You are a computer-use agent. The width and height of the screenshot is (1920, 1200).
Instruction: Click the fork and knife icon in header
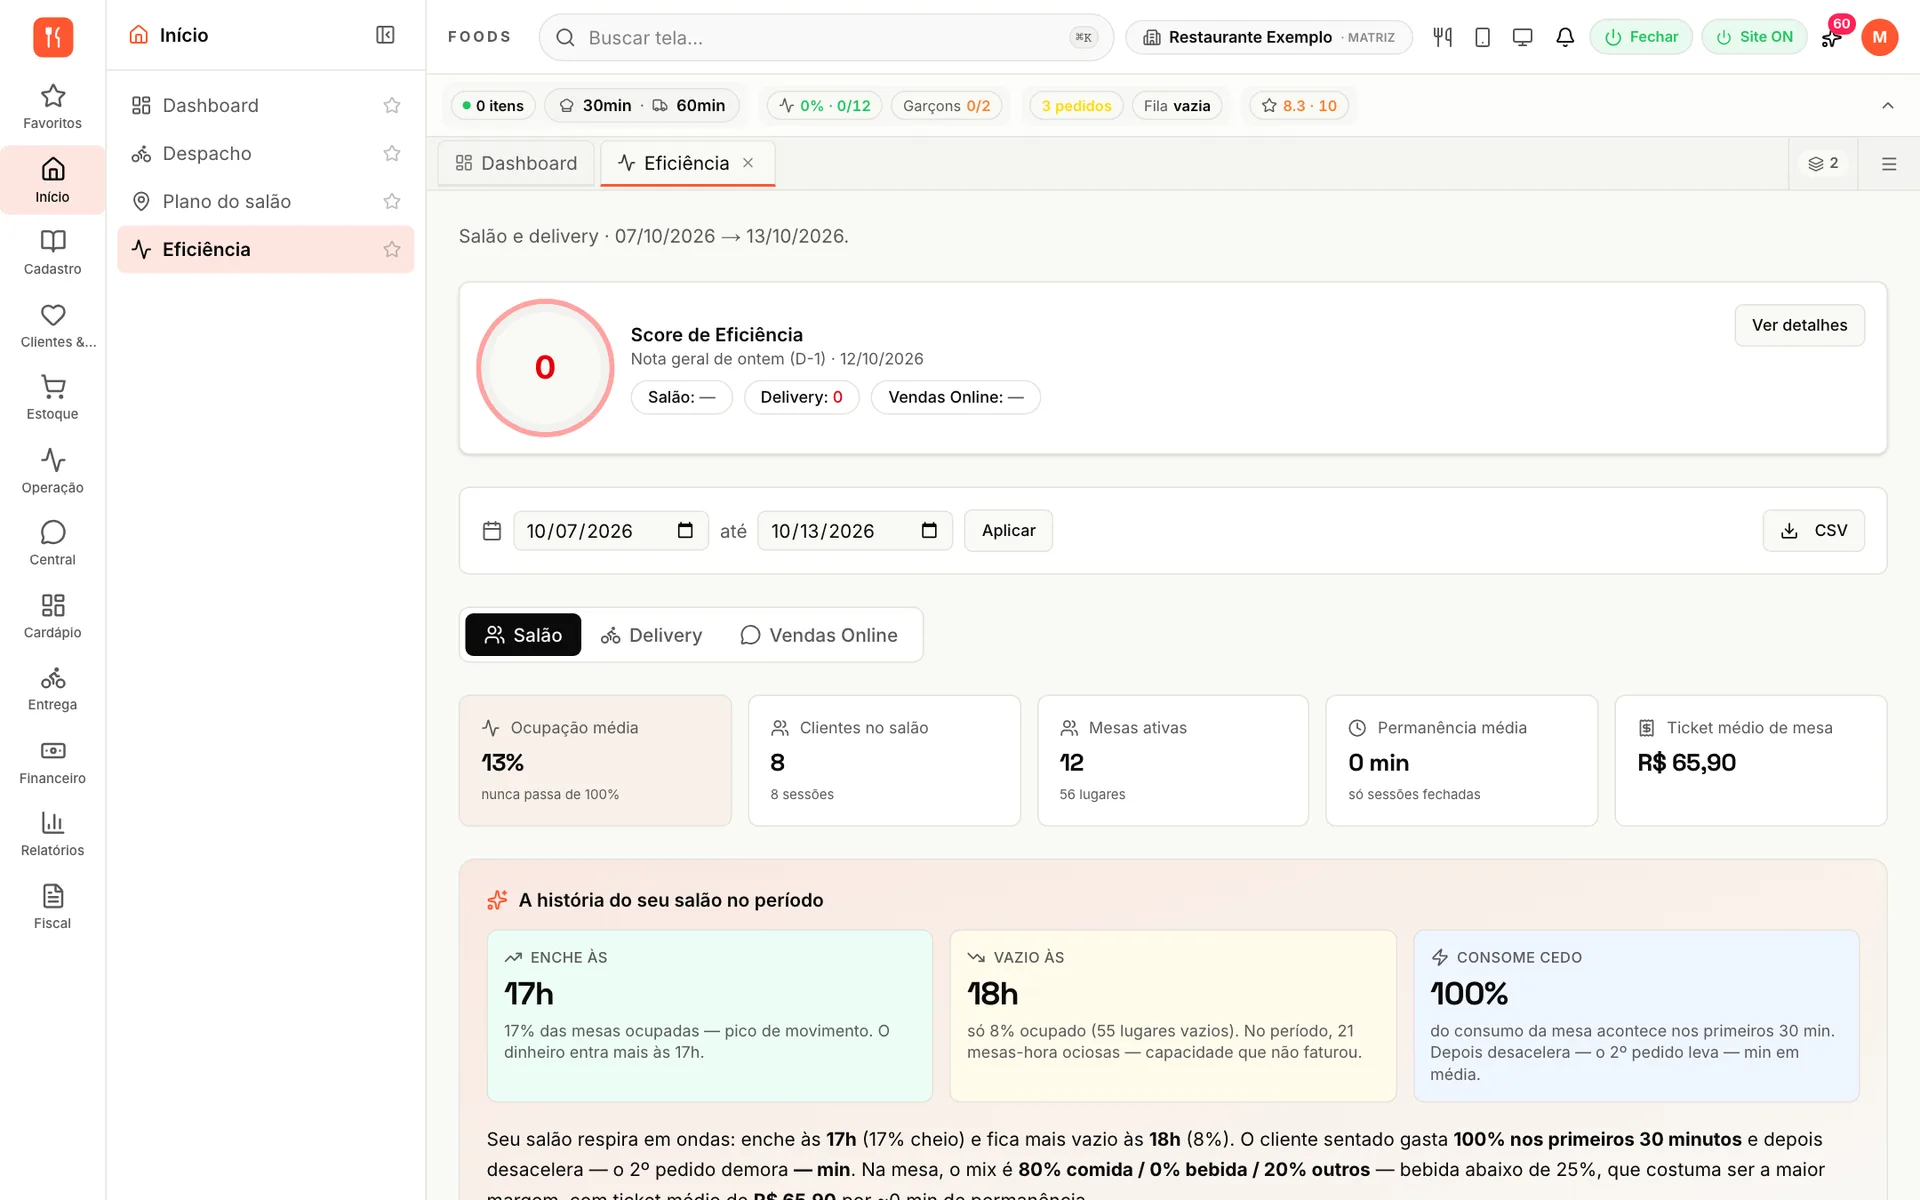tap(1442, 37)
